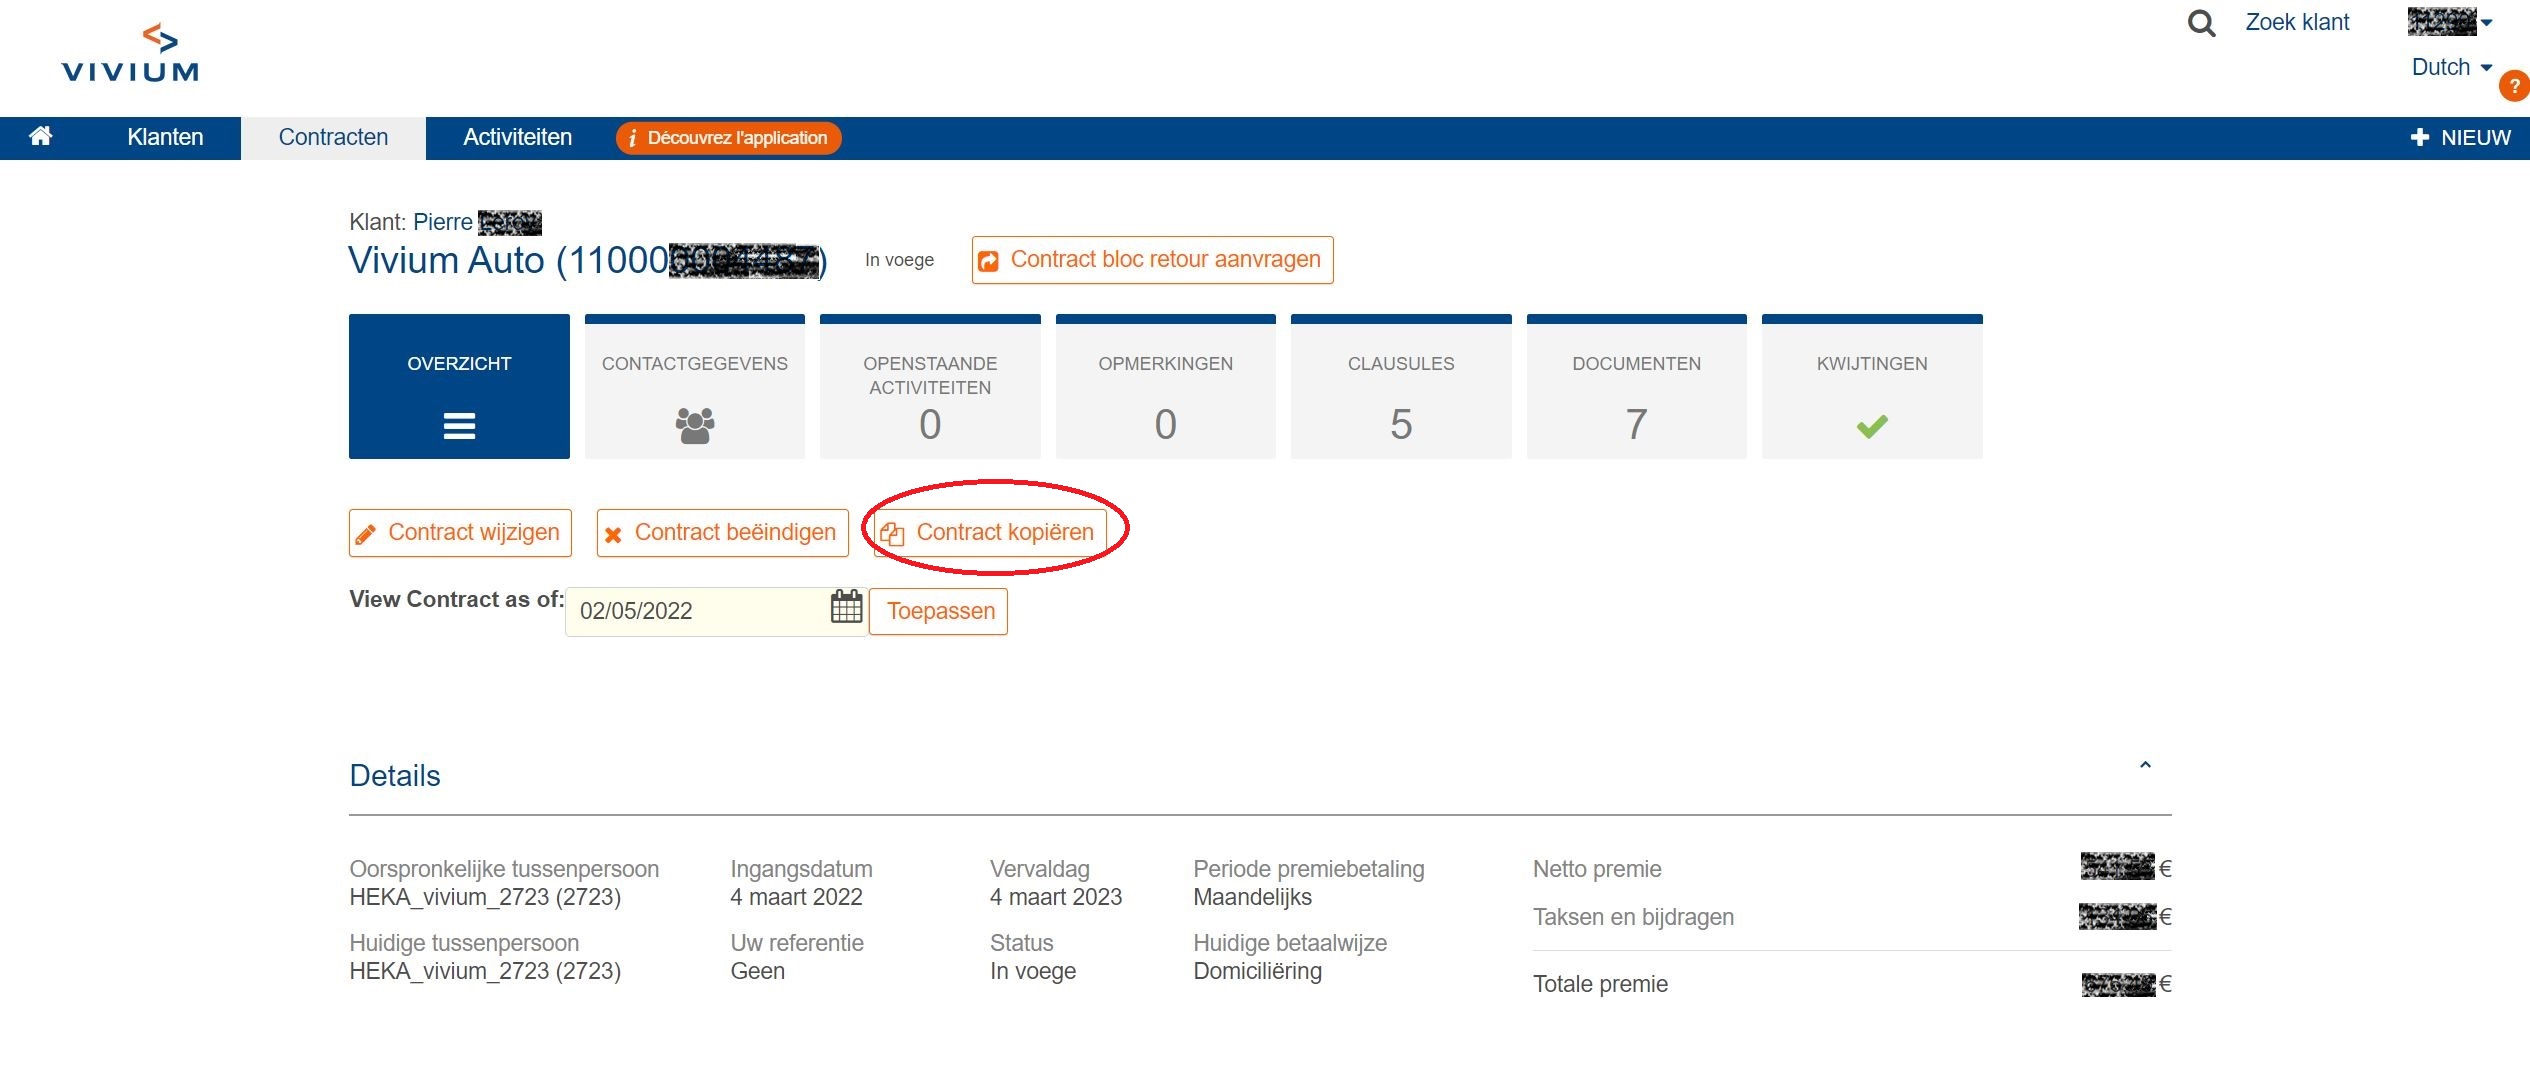Click the Vivium logo
Screen dimensions: 2530x1084
click(130, 53)
